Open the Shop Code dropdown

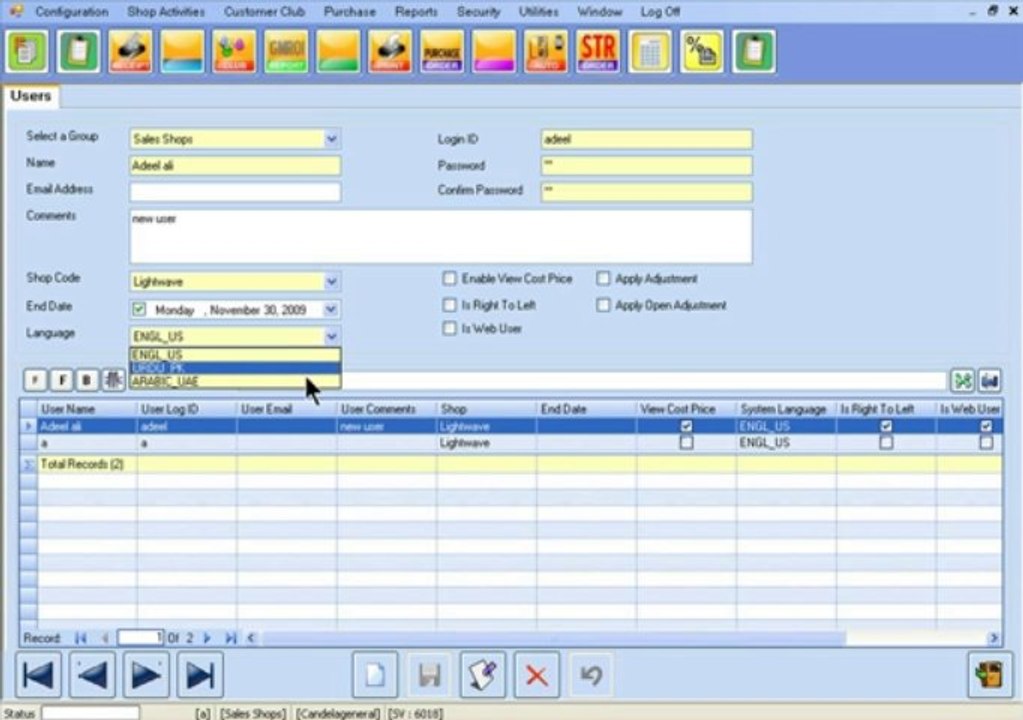pyautogui.click(x=331, y=282)
